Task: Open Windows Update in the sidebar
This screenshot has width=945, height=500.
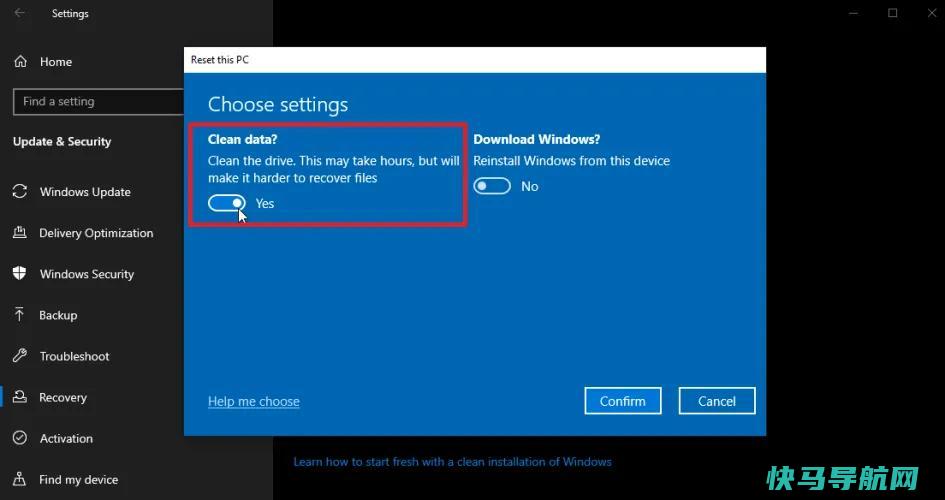Action: (85, 192)
